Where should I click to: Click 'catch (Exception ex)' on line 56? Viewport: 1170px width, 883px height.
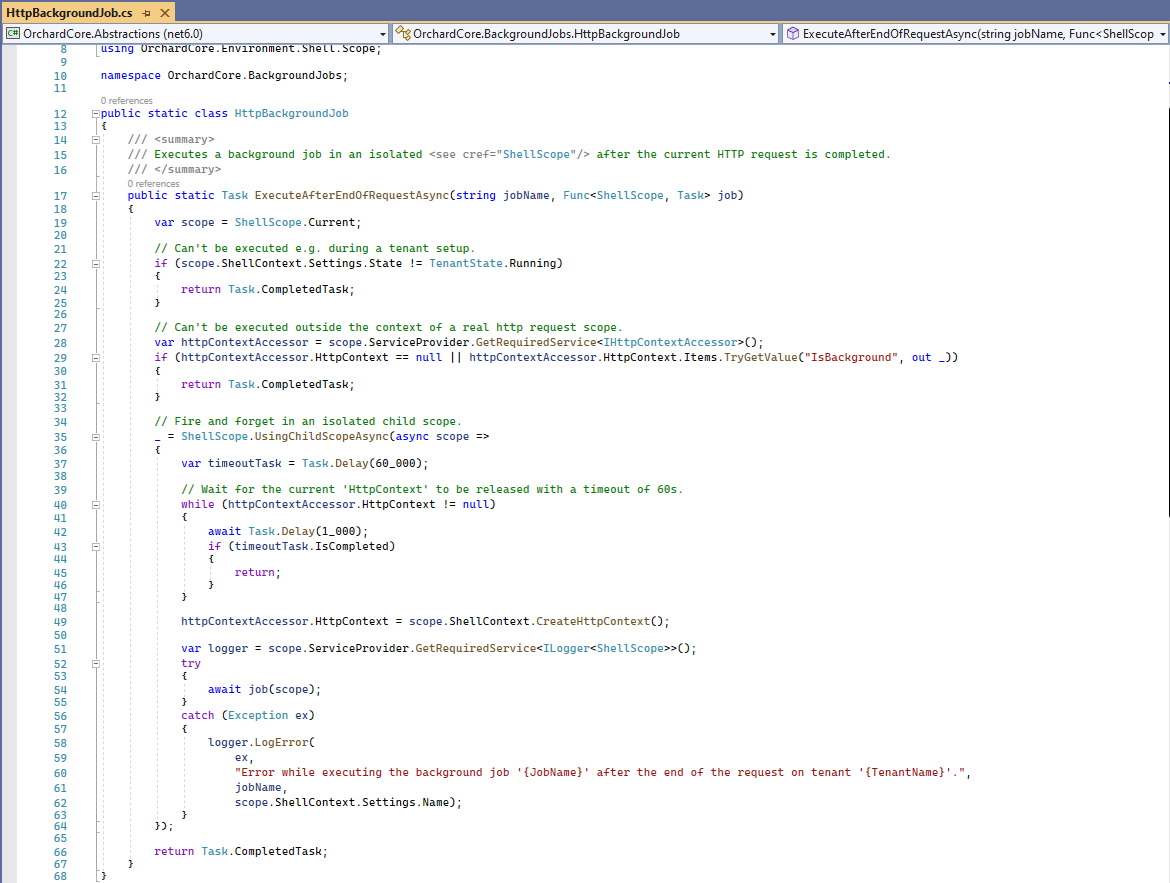(248, 716)
